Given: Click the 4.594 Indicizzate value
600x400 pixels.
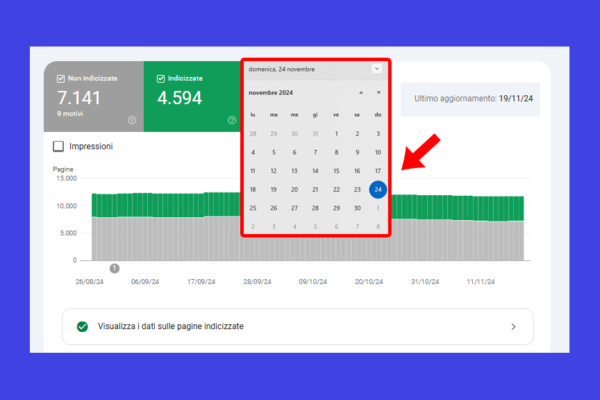Looking at the screenshot, I should (179, 98).
